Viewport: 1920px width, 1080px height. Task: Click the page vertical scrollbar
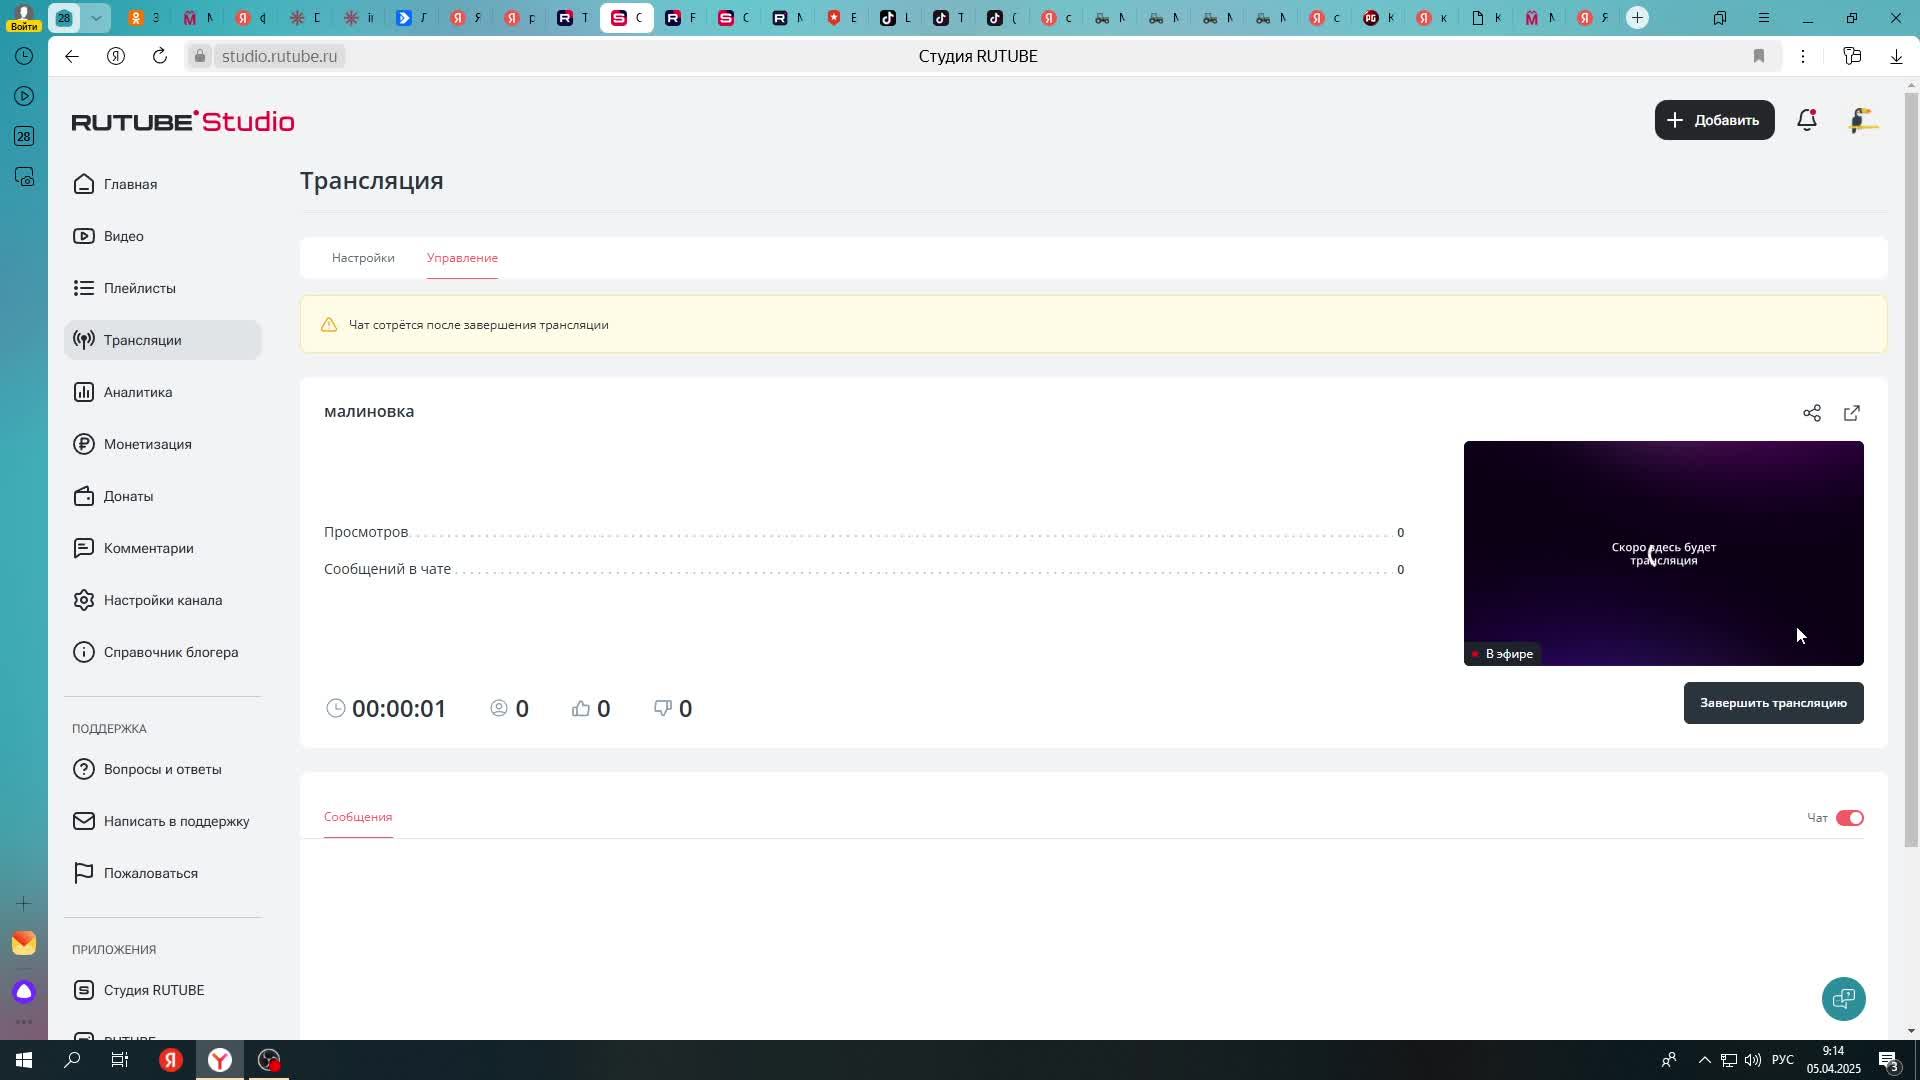click(1911, 470)
